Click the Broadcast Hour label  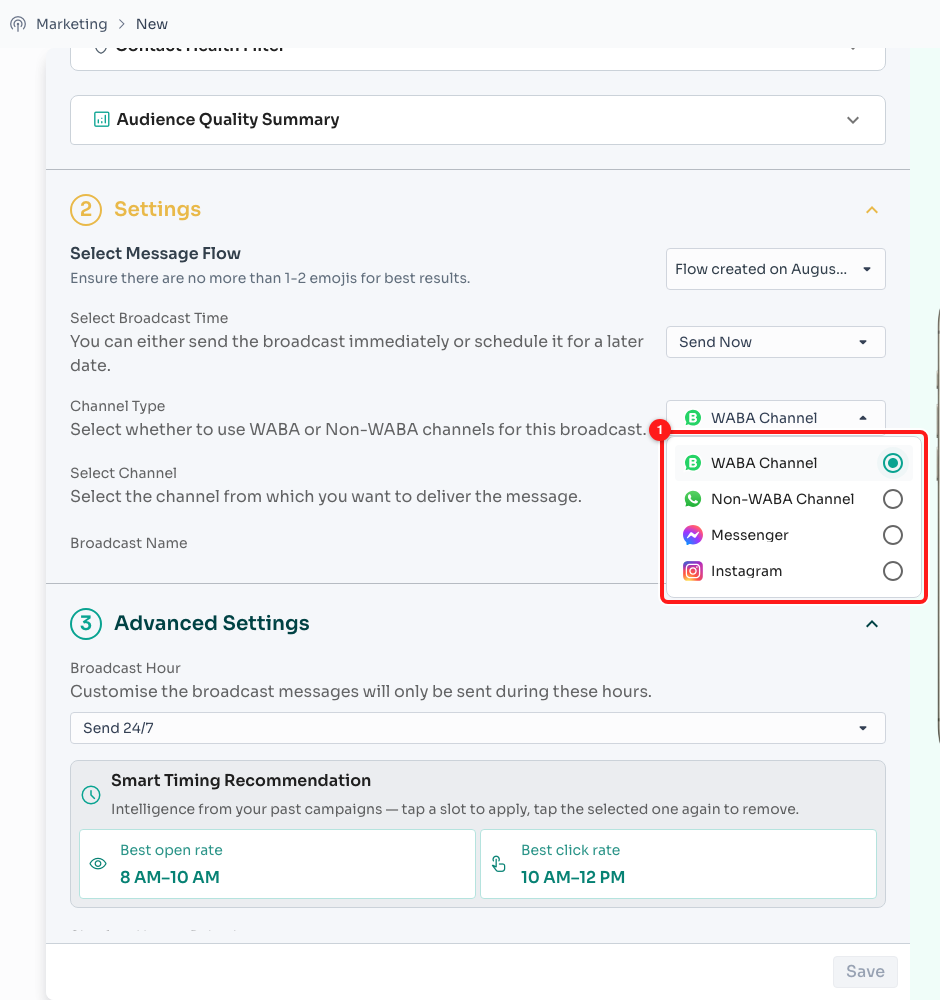coord(125,668)
